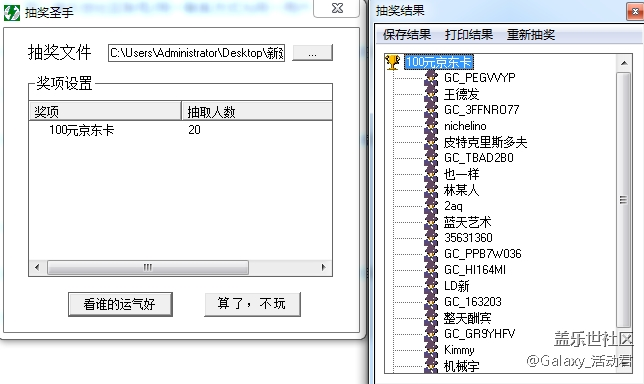The image size is (644, 384).
Task: Click the person icon next to 林某人
Action: [431, 190]
